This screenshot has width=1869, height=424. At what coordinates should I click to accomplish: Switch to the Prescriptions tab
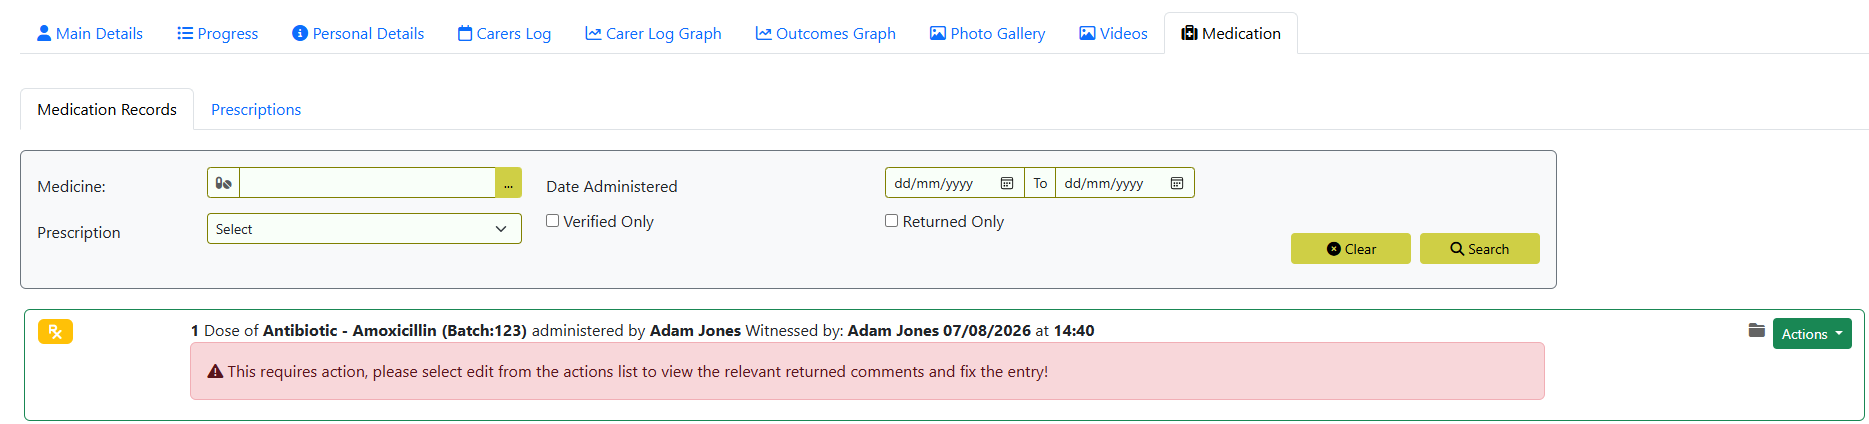pyautogui.click(x=256, y=109)
